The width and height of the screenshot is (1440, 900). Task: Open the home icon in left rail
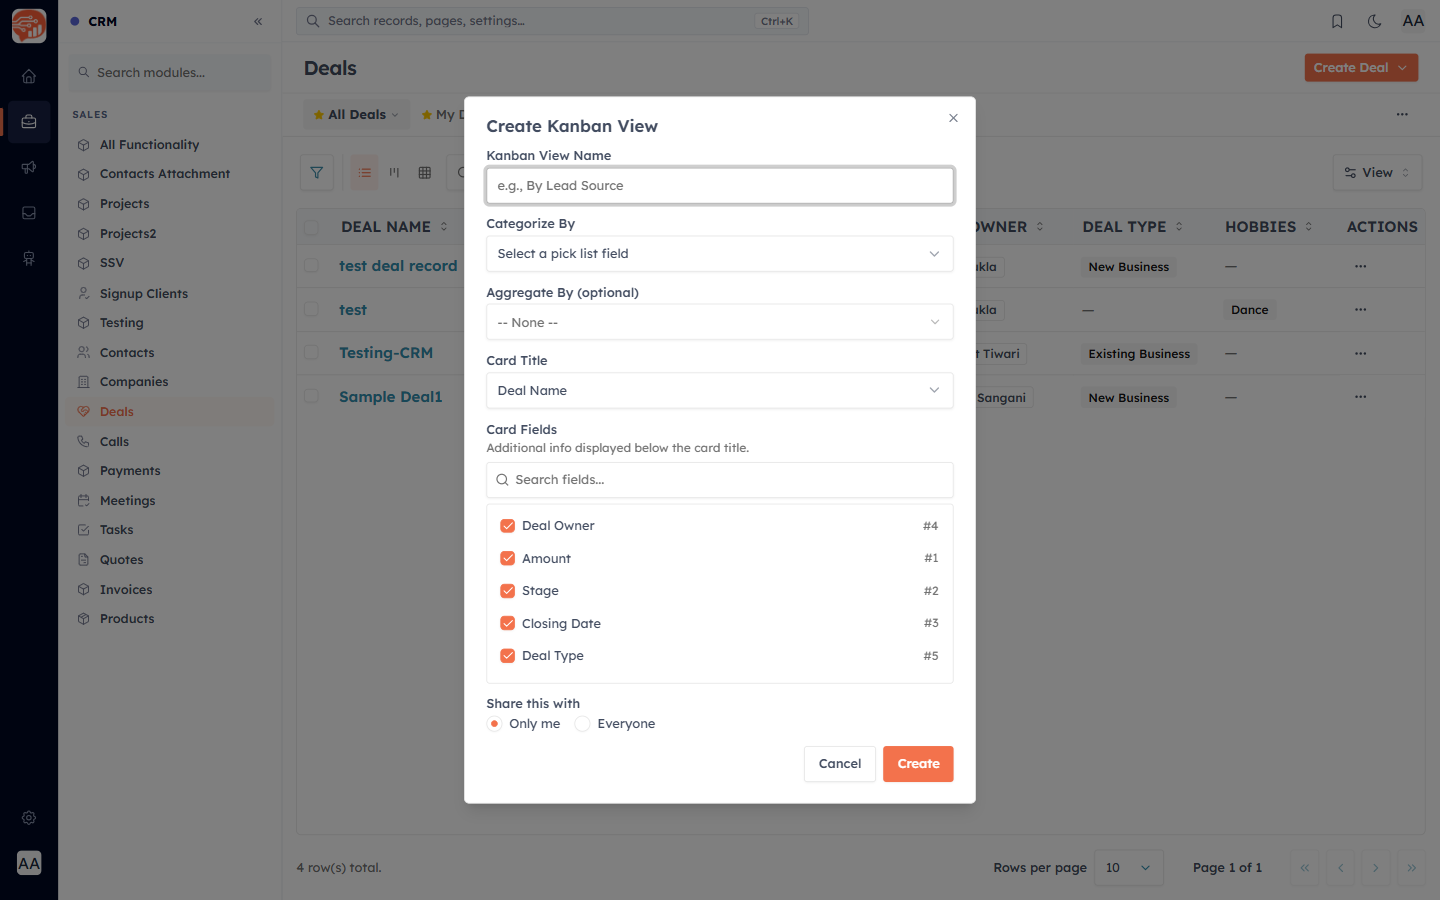pyautogui.click(x=29, y=76)
